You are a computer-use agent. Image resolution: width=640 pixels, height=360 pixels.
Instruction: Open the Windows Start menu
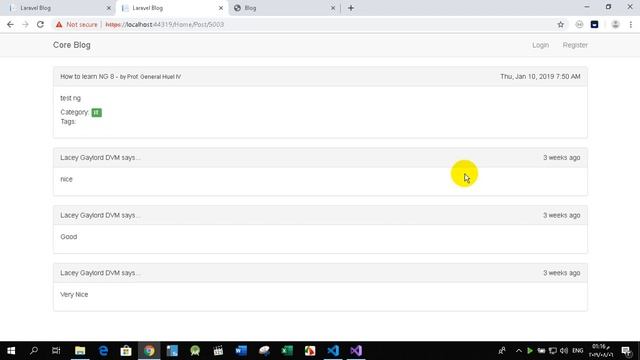pos(11,351)
